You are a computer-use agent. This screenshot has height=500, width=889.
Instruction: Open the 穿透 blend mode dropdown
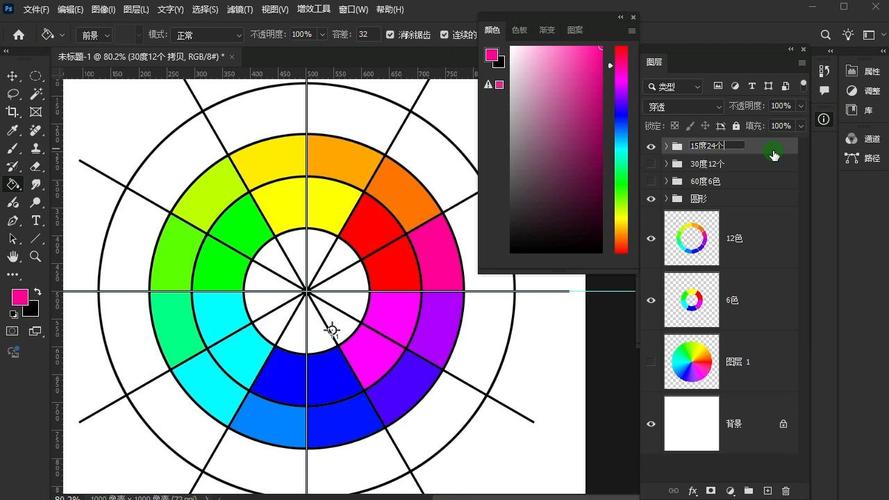point(684,107)
